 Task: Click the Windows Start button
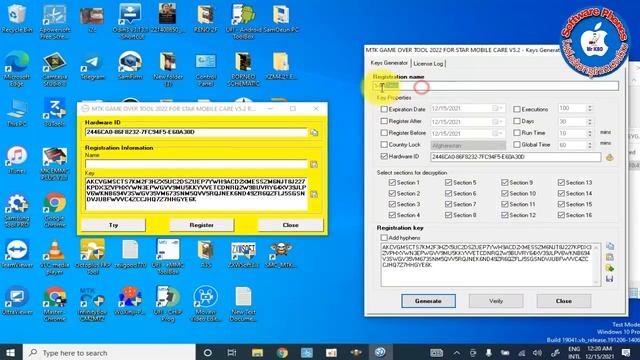11,352
